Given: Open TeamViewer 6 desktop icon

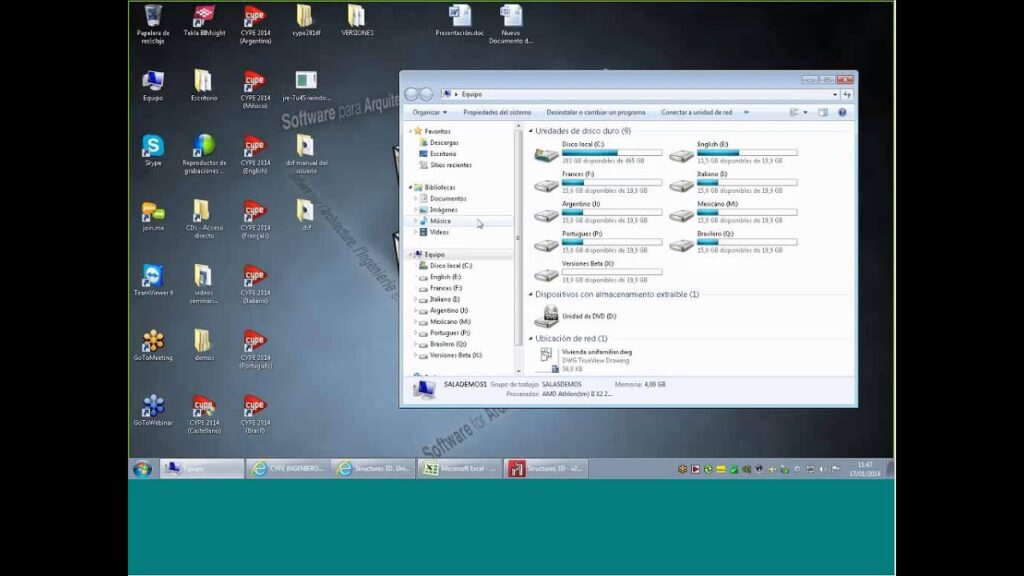Looking at the screenshot, I should click(153, 276).
